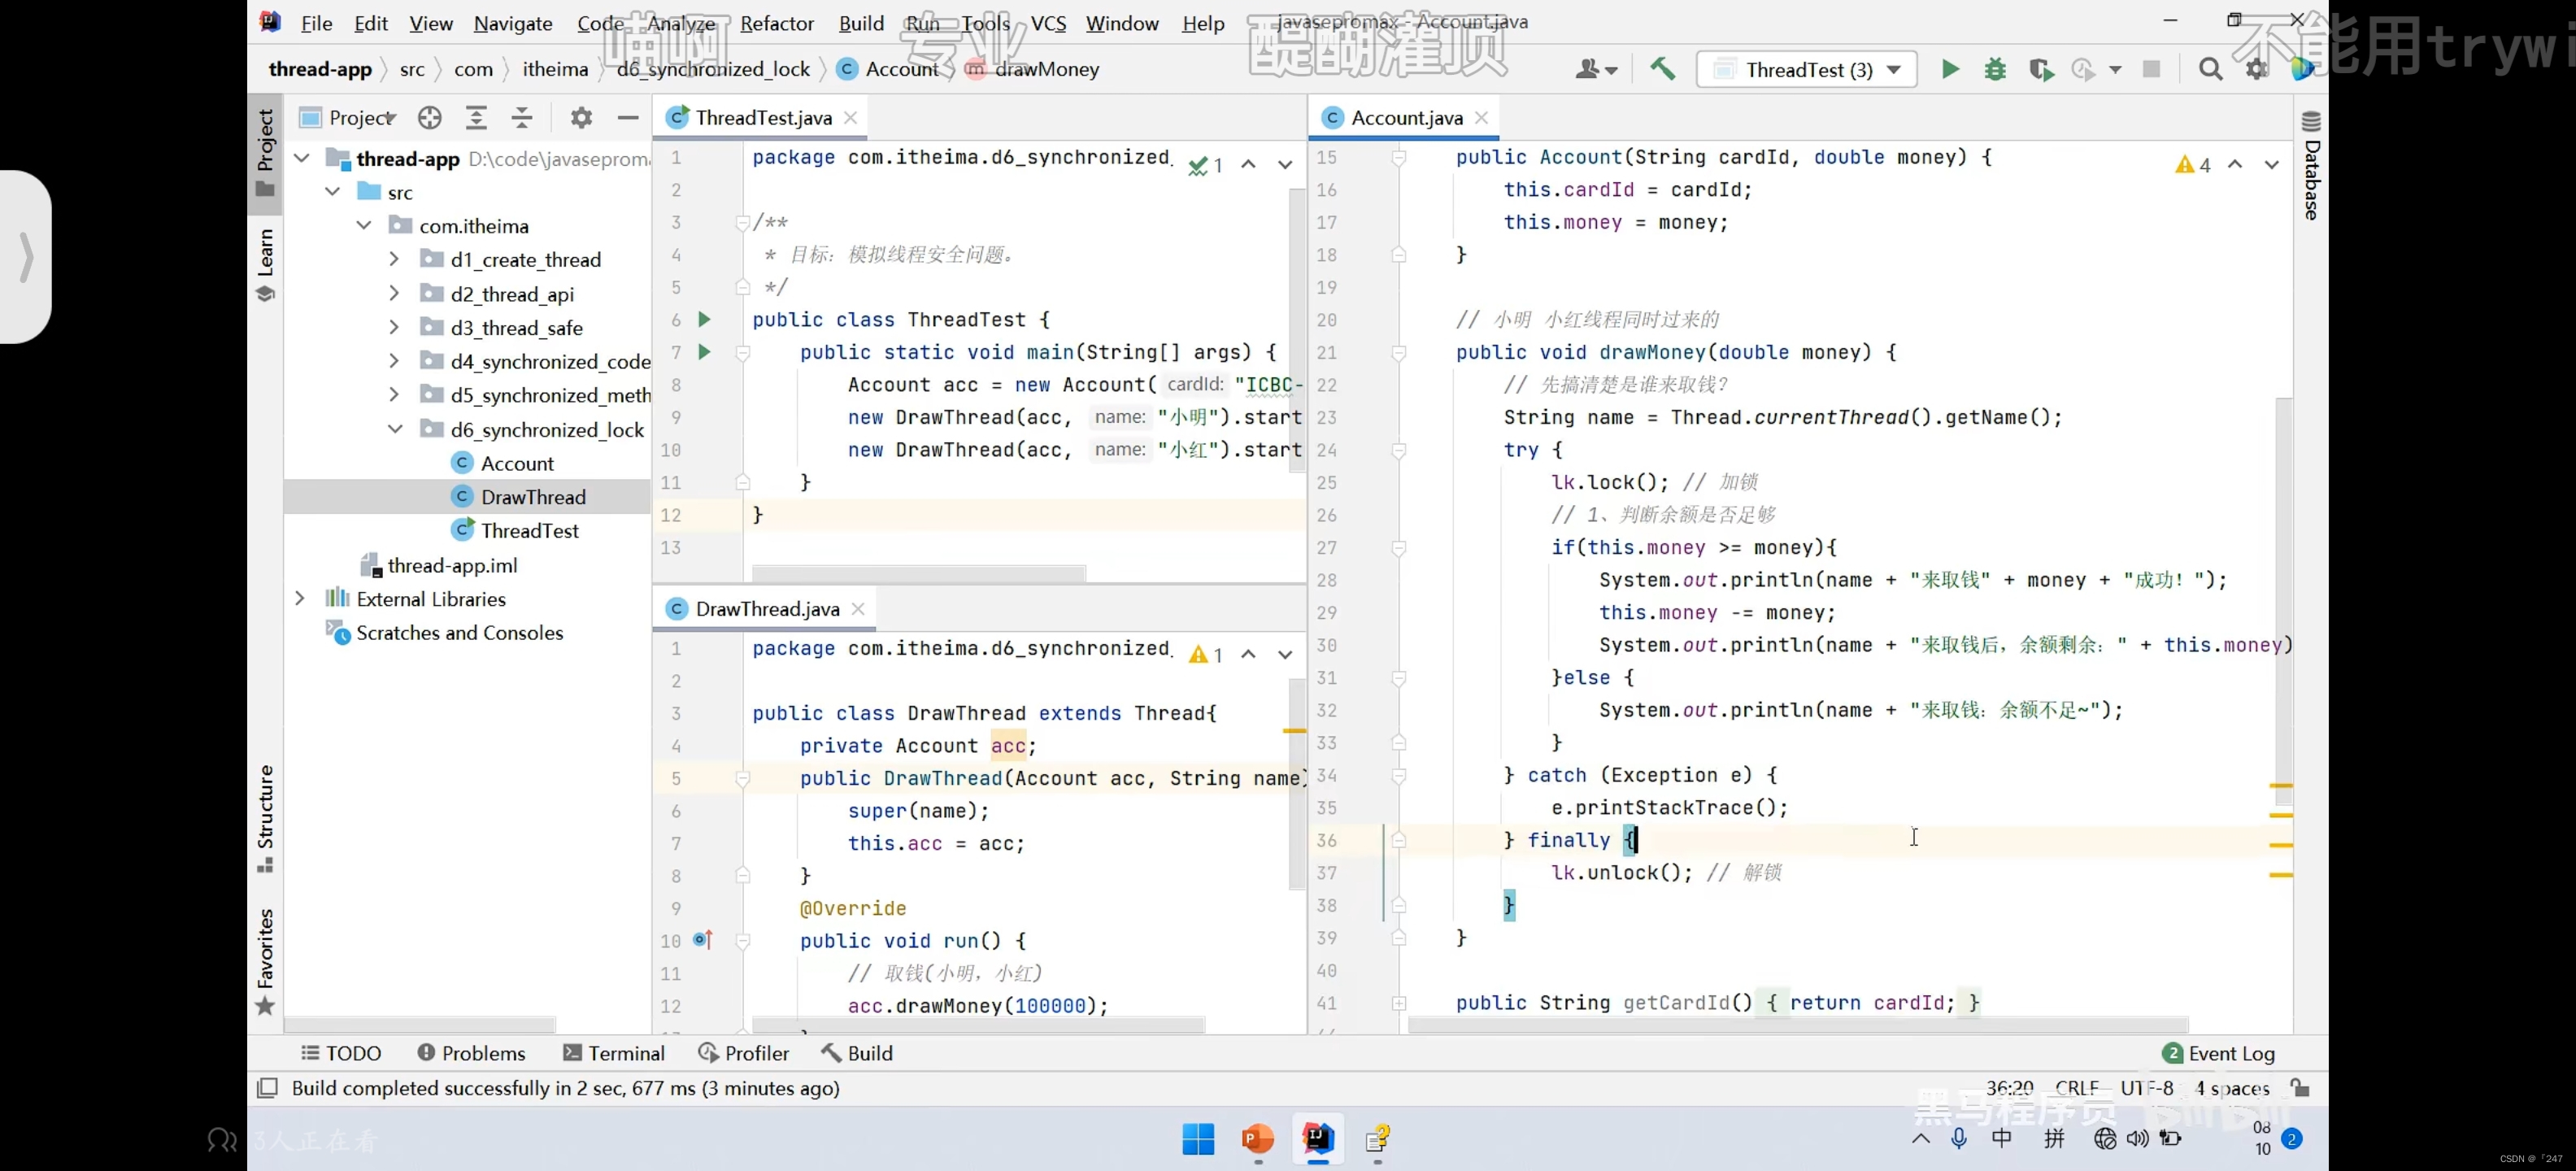Viewport: 2576px width, 1171px height.
Task: Collapse d6_synchronized_lock package
Action: pos(395,429)
